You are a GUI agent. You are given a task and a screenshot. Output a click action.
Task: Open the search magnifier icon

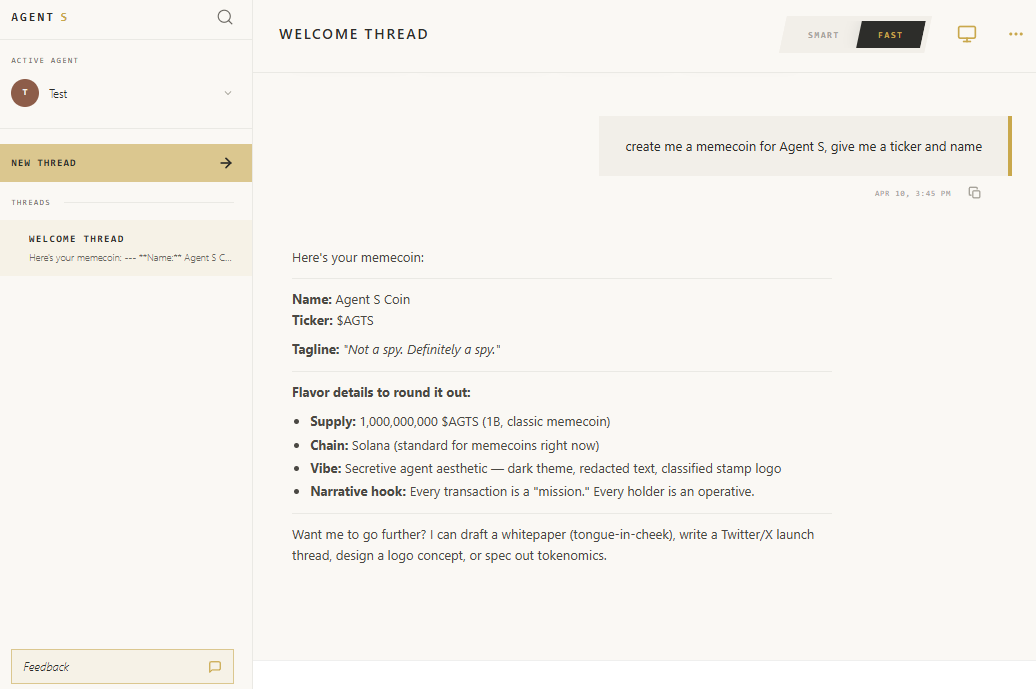point(225,17)
